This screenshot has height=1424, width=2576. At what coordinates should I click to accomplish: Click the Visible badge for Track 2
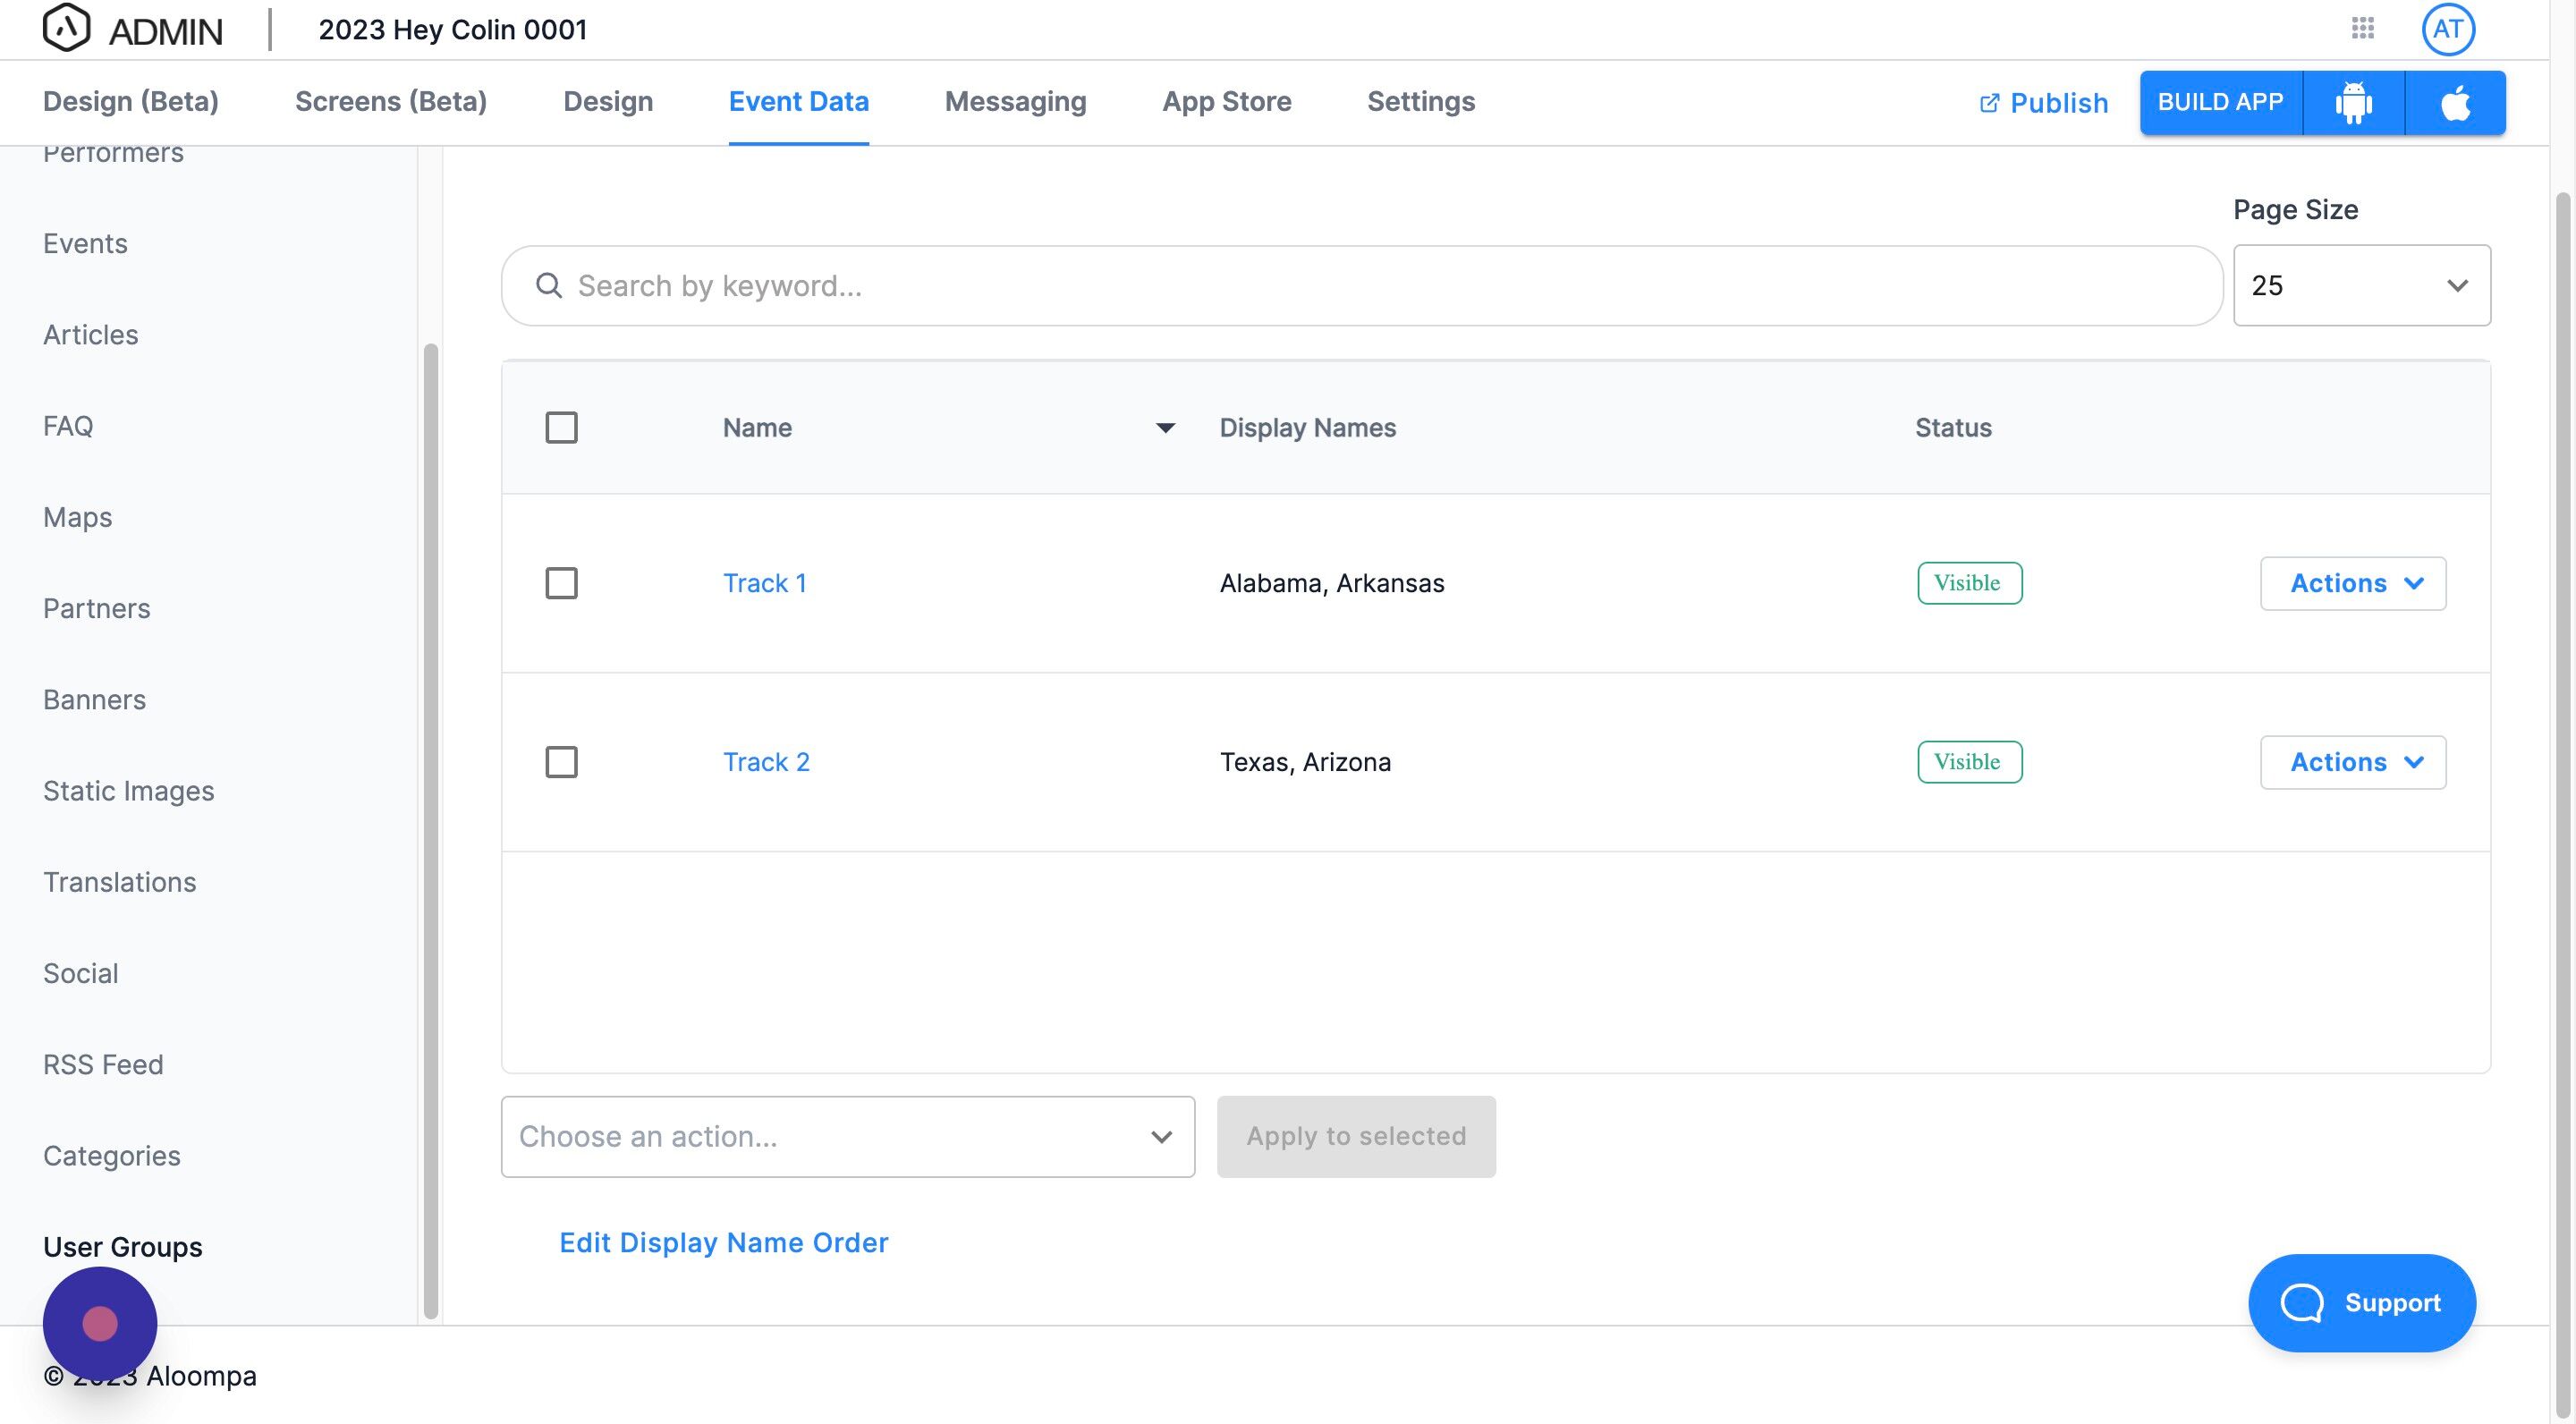click(1970, 762)
